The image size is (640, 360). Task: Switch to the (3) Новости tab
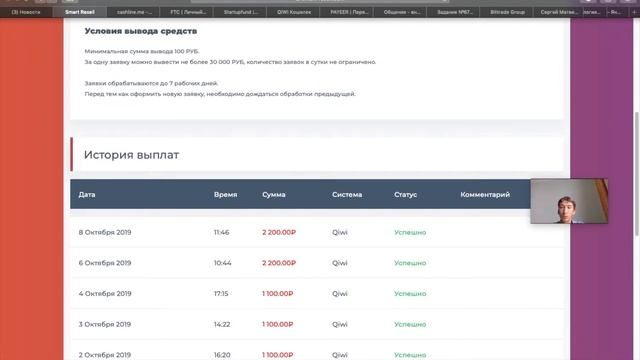[26, 12]
